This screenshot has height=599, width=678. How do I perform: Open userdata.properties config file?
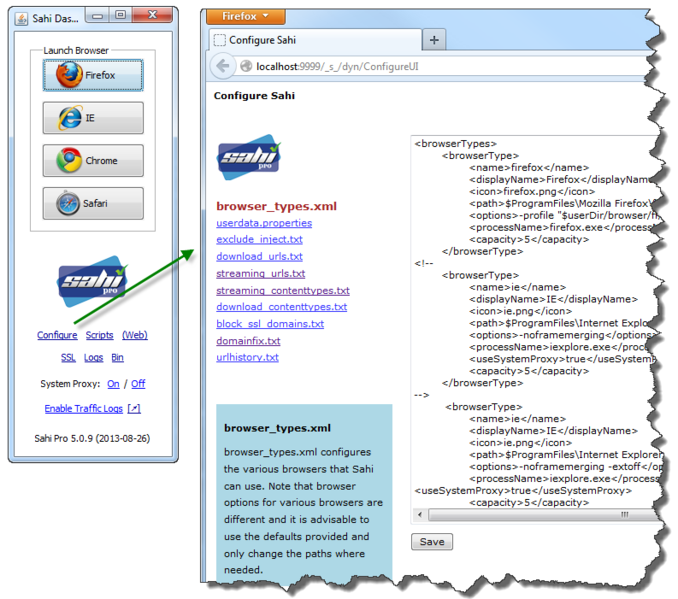coord(264,223)
